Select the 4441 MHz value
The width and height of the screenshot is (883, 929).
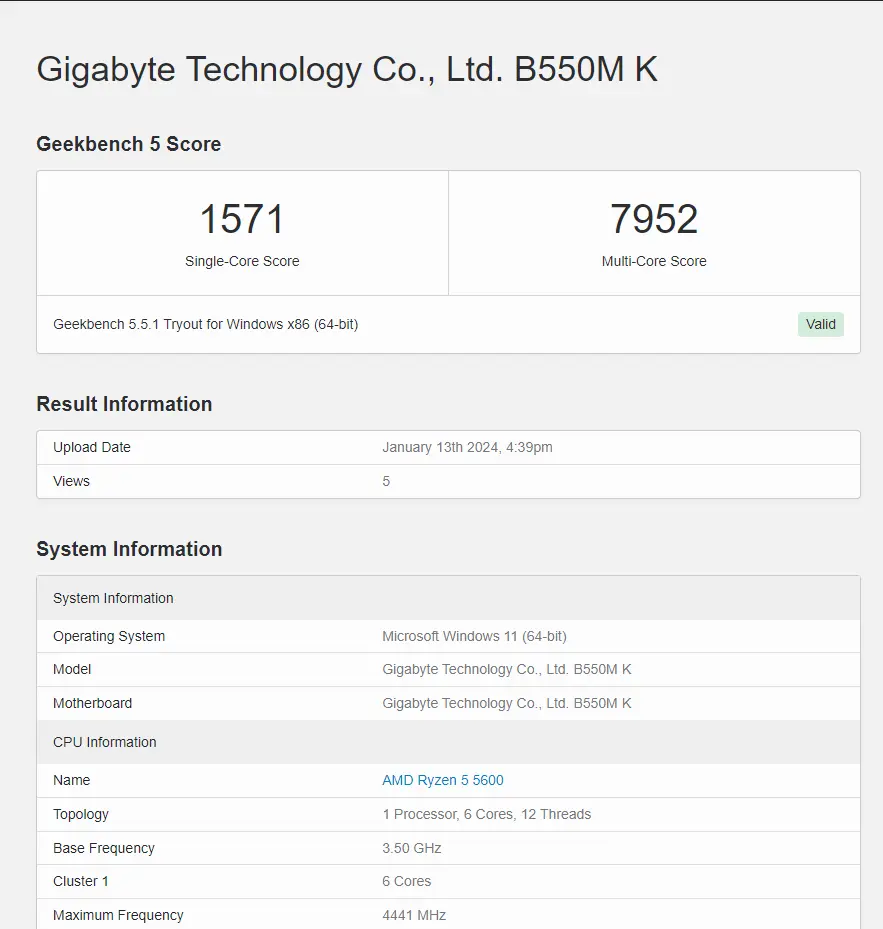point(414,915)
